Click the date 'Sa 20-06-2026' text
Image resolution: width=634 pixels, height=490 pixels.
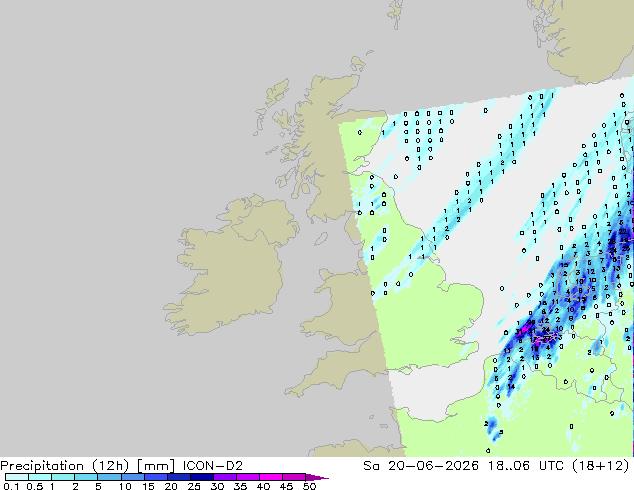pyautogui.click(x=421, y=466)
